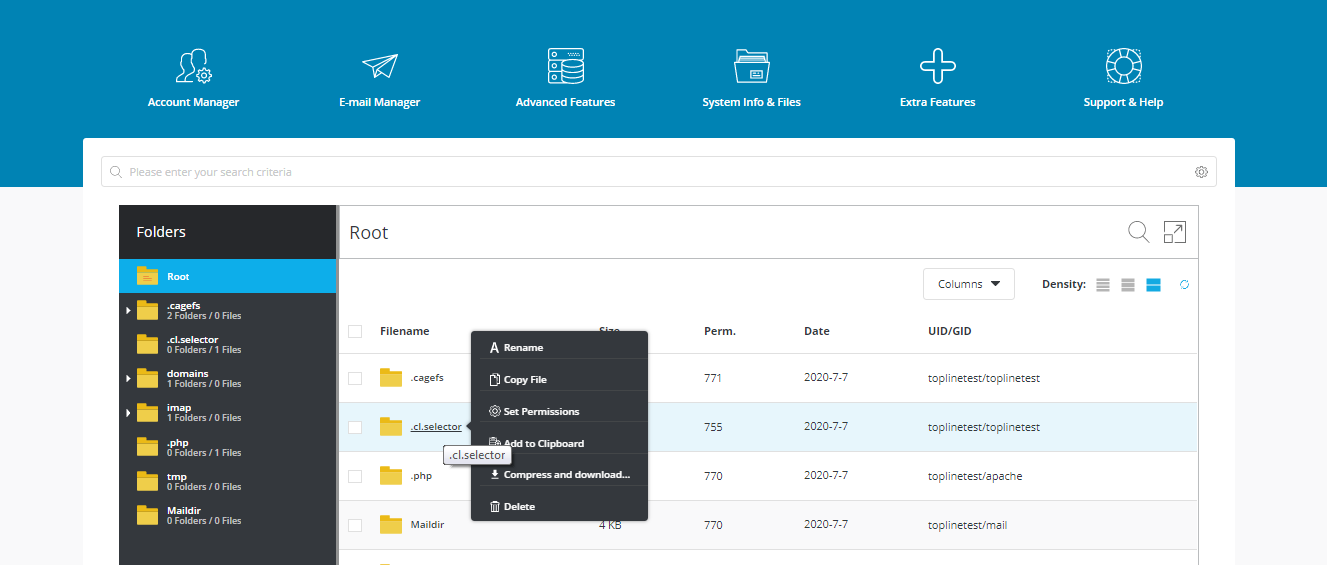Choose Copy File from context menu
The width and height of the screenshot is (1327, 565).
coord(560,379)
